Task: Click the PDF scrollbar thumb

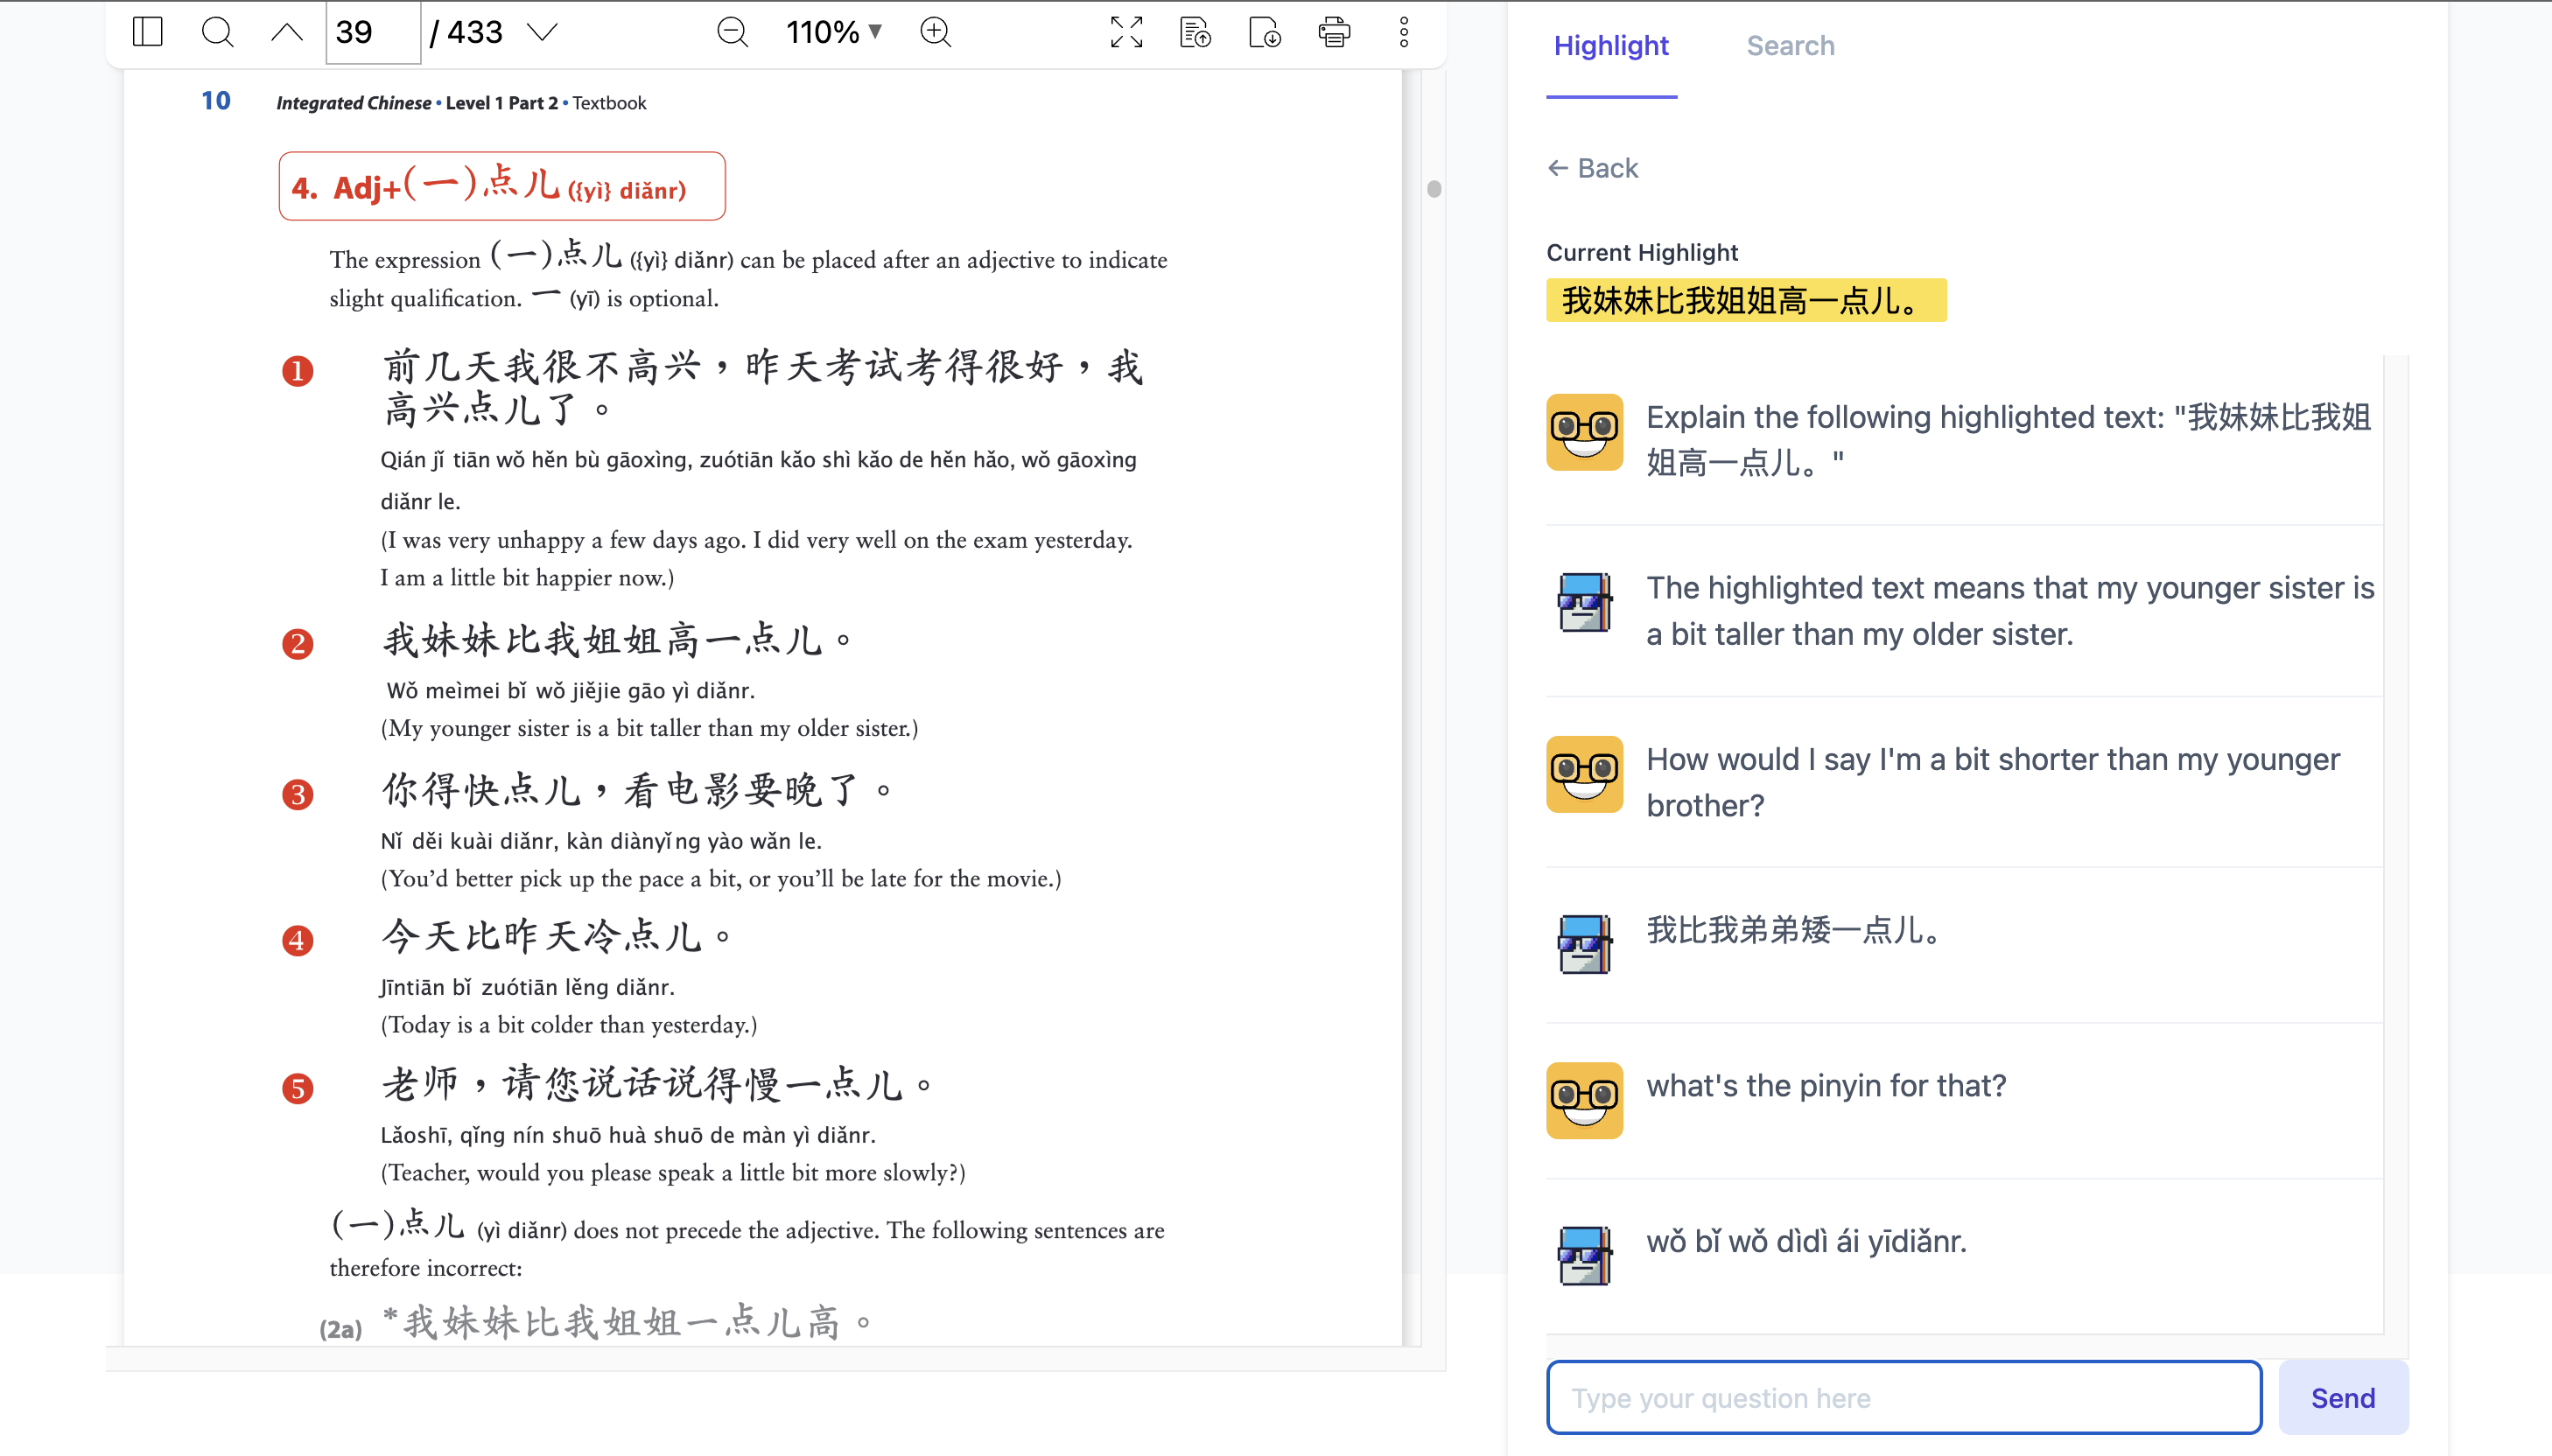Action: [x=1434, y=189]
